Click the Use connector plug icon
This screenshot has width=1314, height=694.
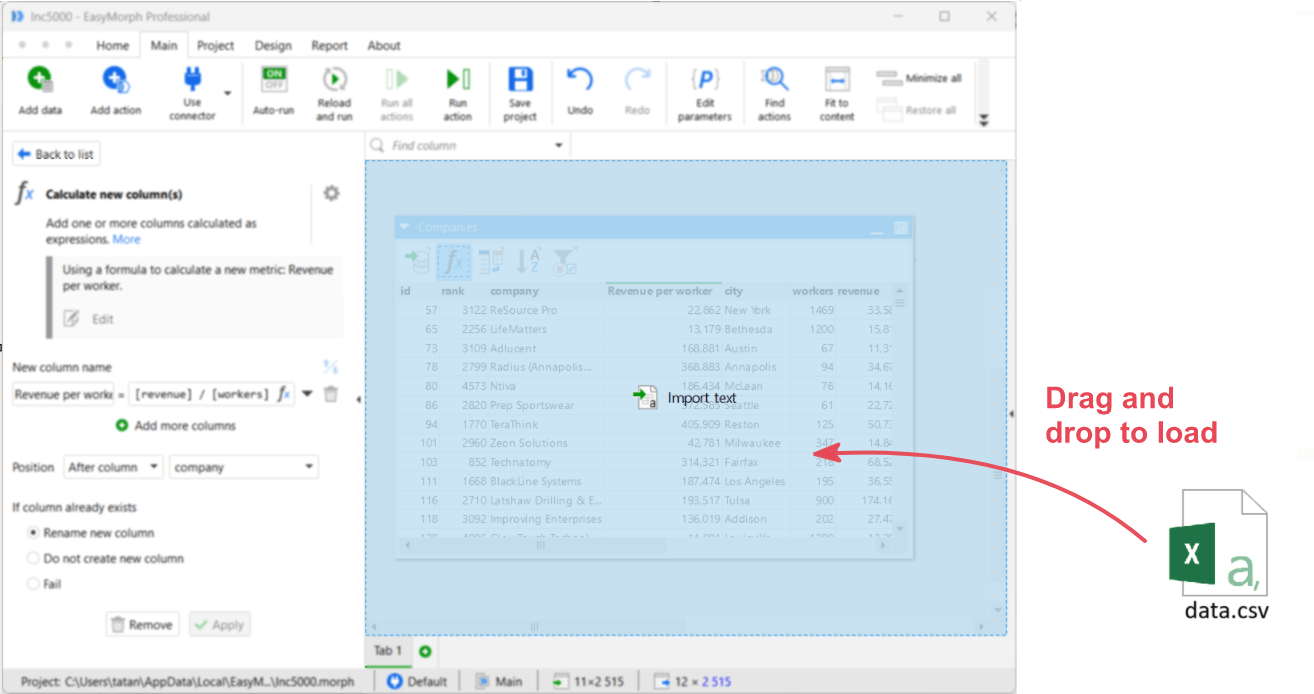[x=192, y=79]
